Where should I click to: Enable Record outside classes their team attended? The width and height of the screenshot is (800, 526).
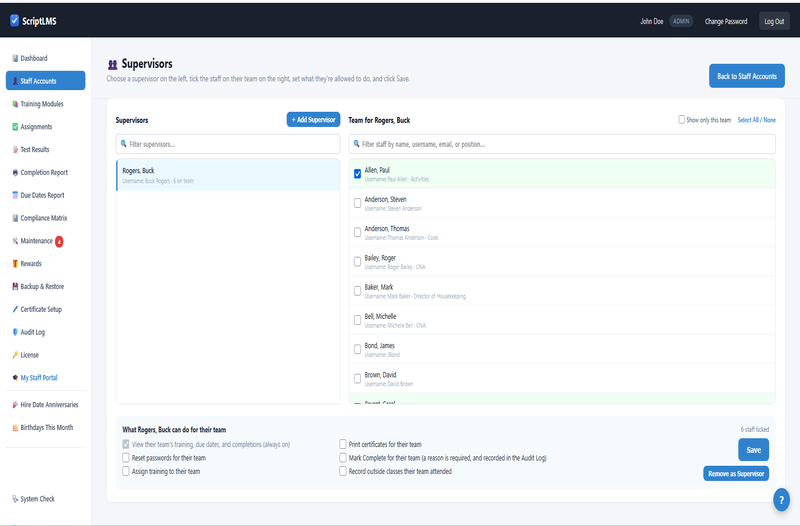coord(342,471)
